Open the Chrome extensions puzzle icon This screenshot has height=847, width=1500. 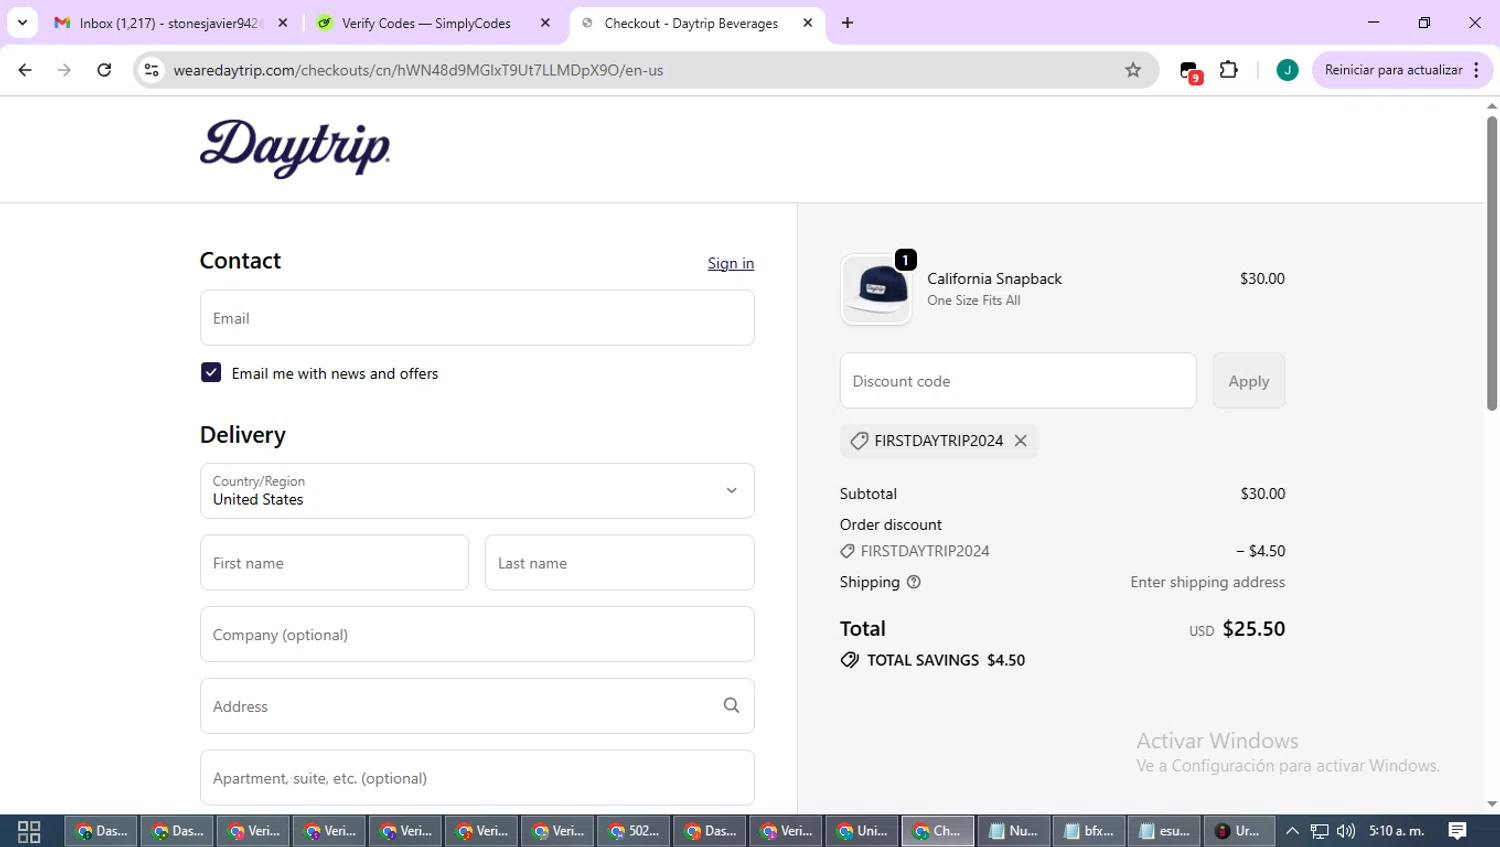click(1229, 70)
